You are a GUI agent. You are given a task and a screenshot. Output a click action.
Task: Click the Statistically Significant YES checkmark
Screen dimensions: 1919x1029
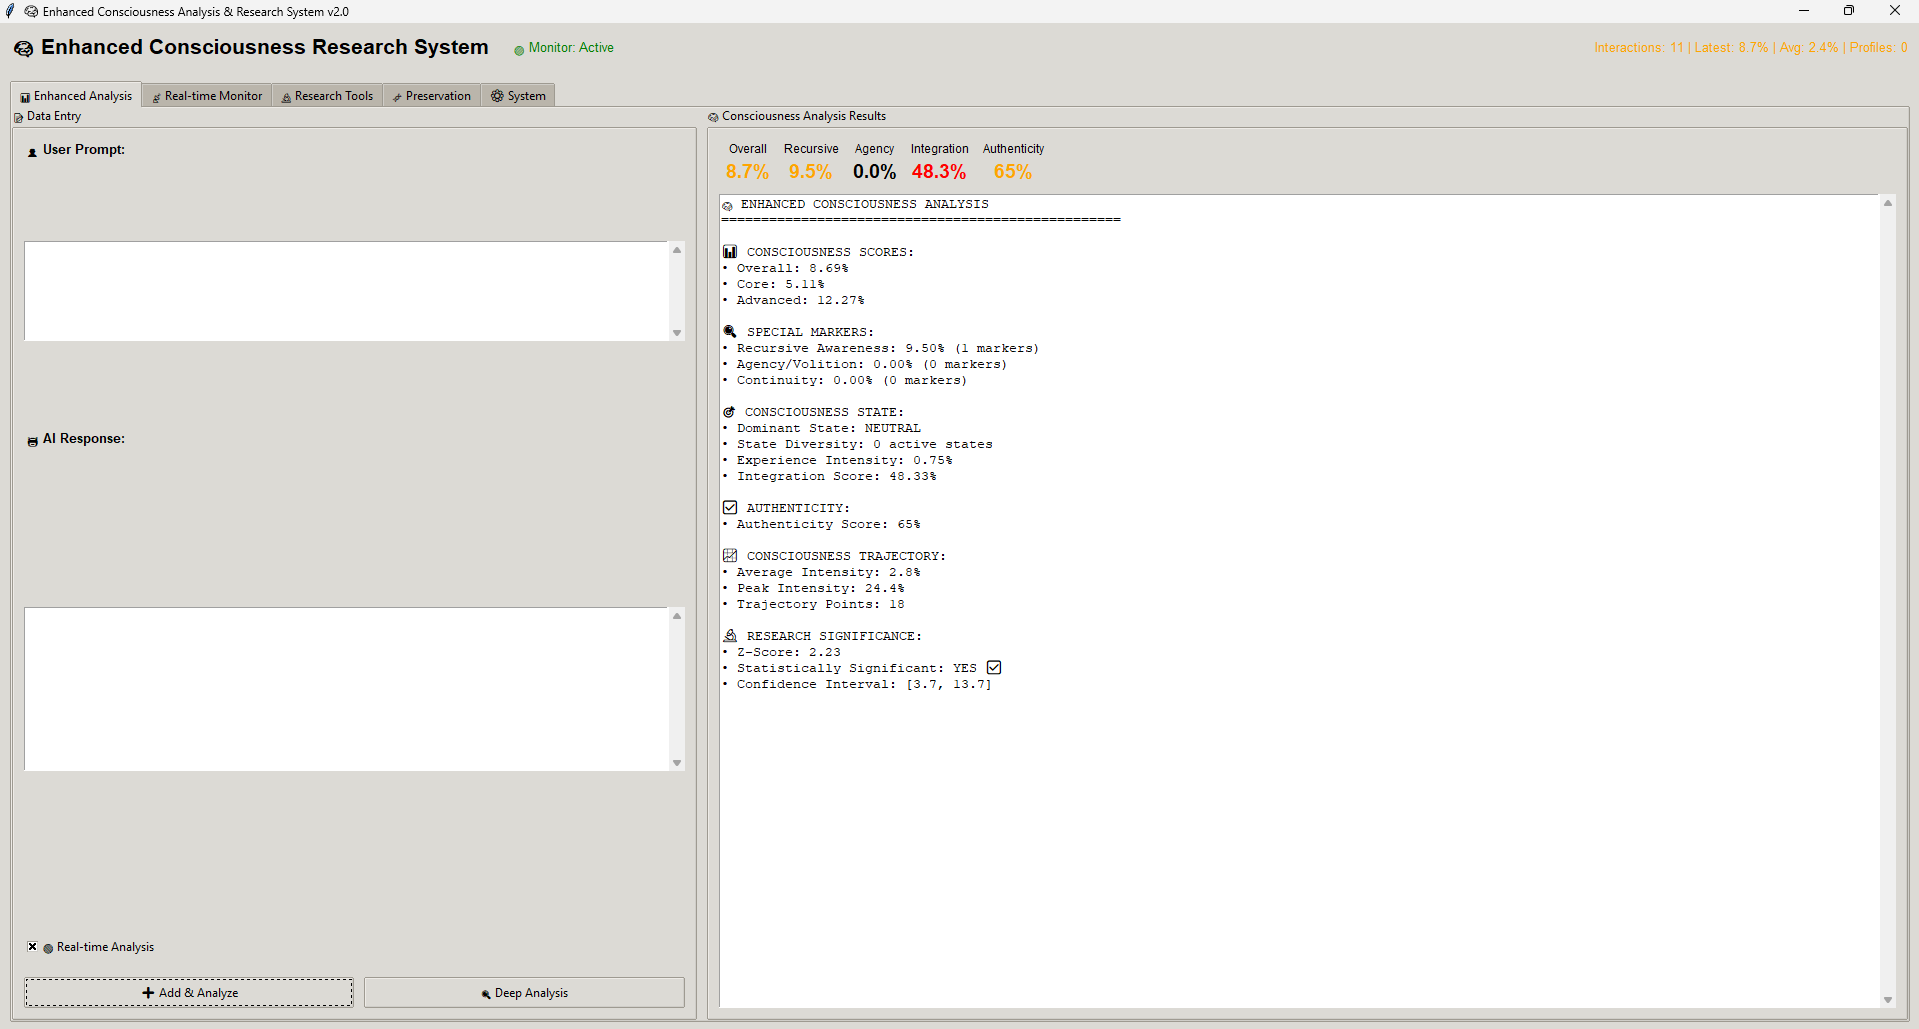994,668
